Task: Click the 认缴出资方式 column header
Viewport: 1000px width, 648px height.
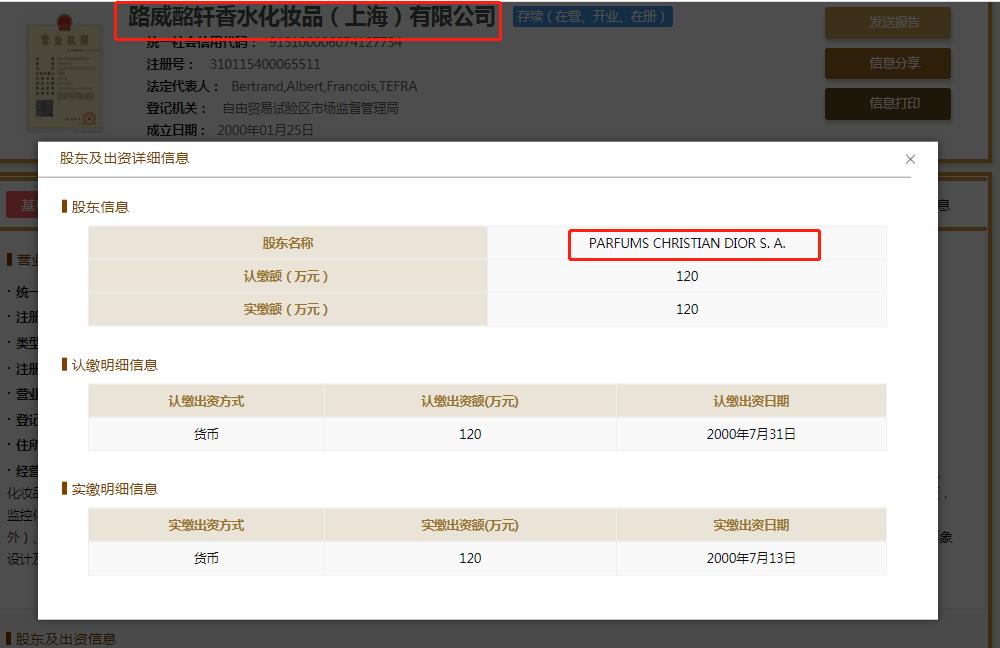Action: (206, 401)
